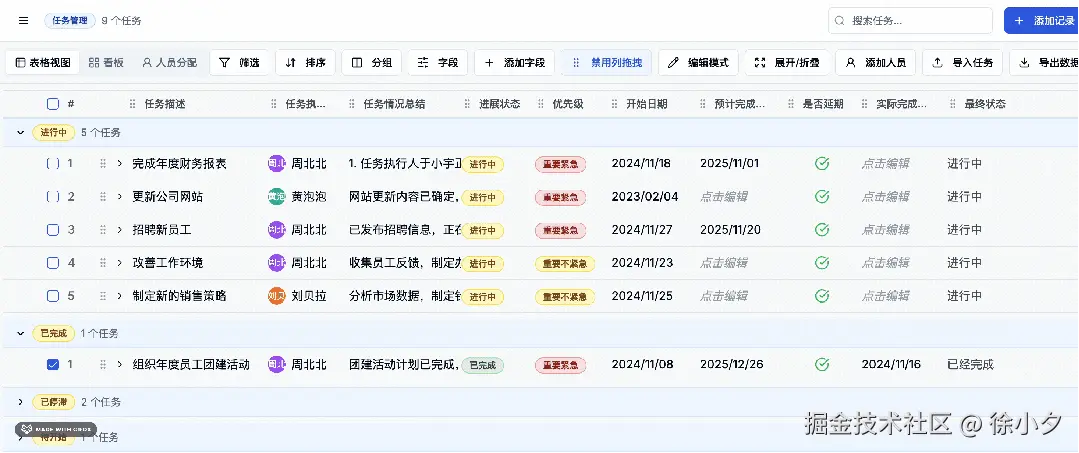The image size is (1079, 453).
Task: Expand subtasks of 制定新的销售策略
Action: pos(120,296)
